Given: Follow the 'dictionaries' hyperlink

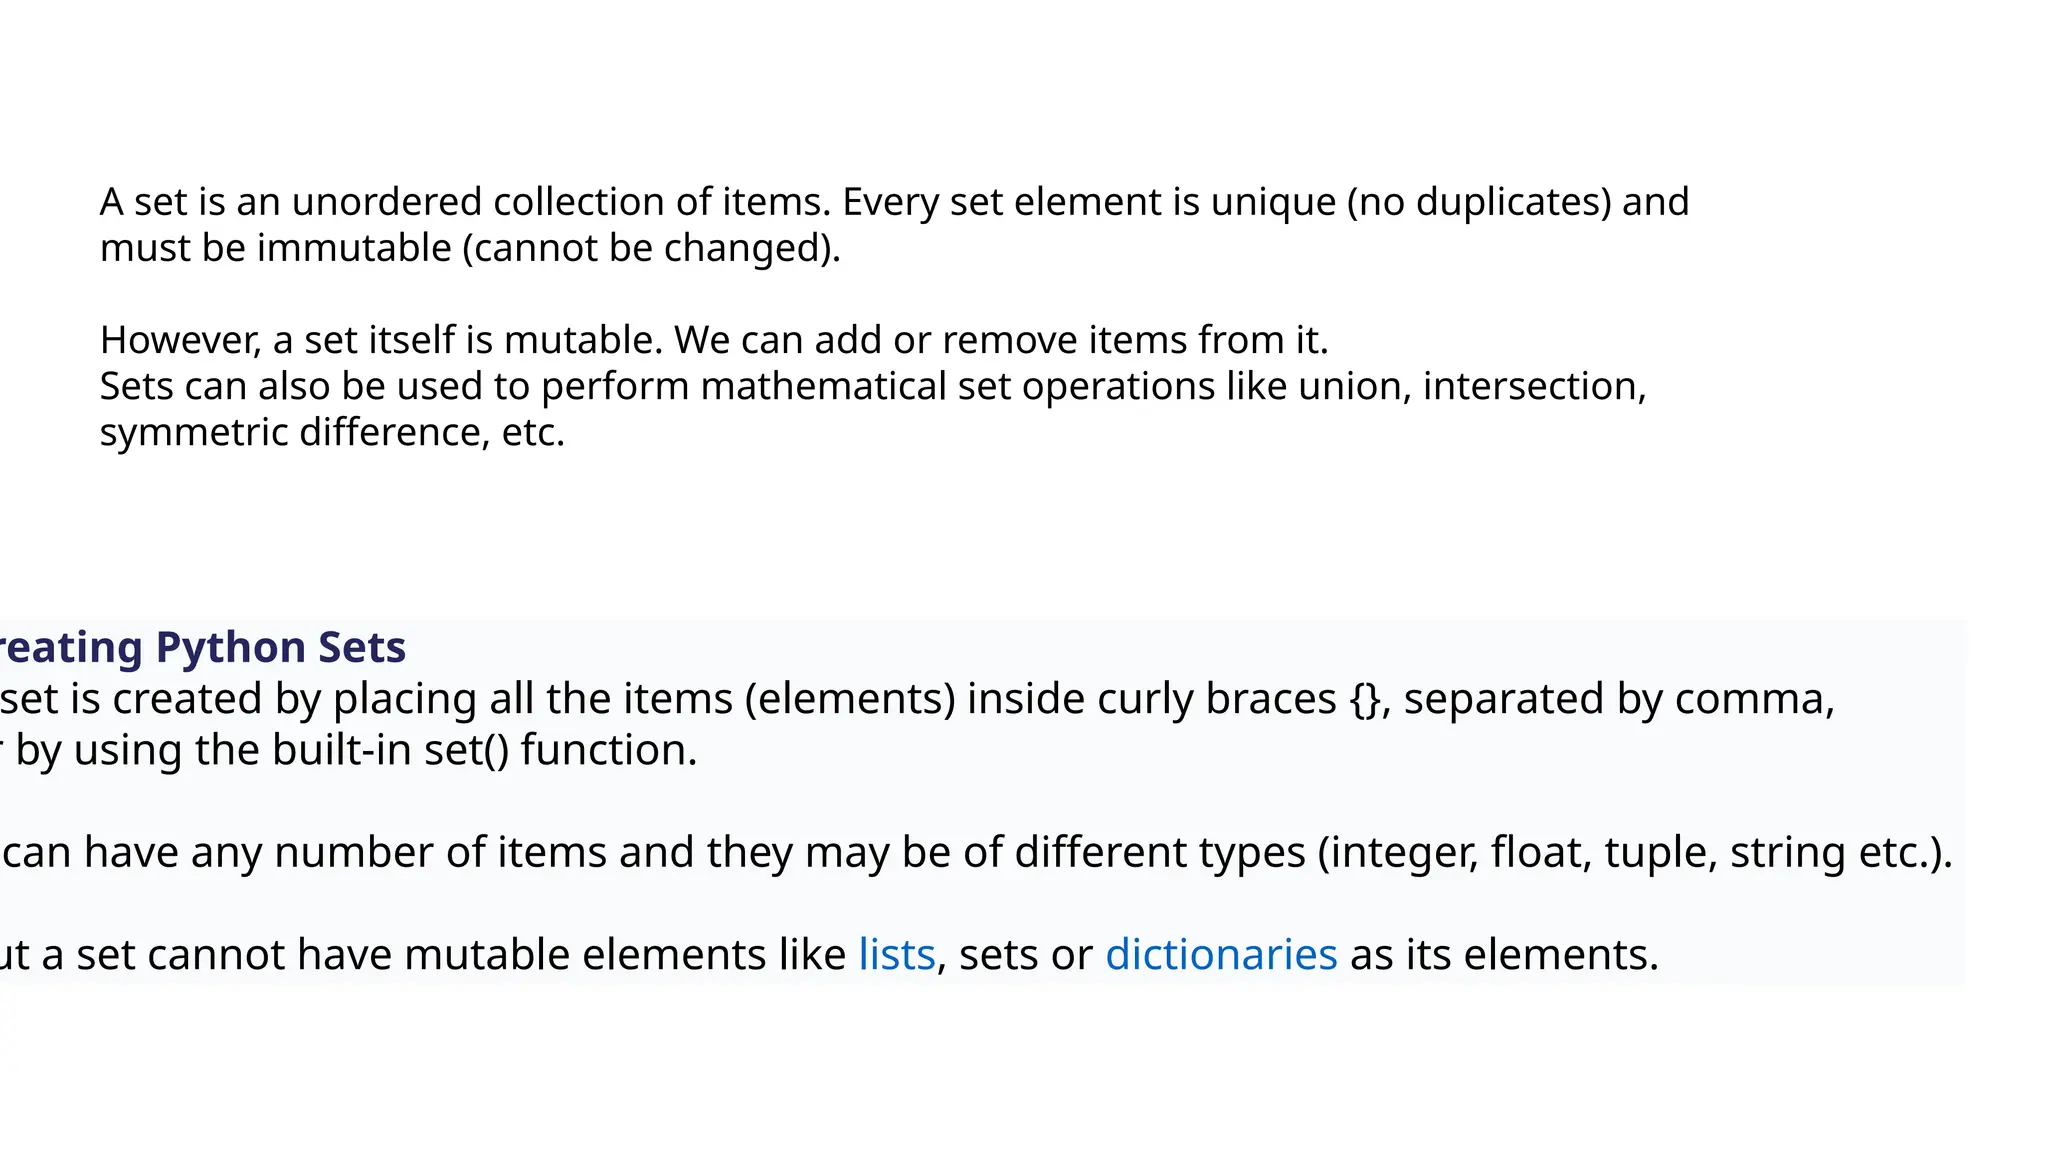Looking at the screenshot, I should 1221,954.
